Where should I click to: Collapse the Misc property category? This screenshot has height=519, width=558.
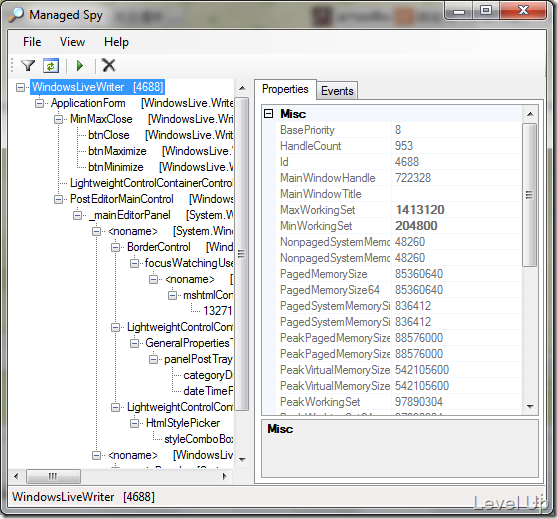click(x=269, y=114)
